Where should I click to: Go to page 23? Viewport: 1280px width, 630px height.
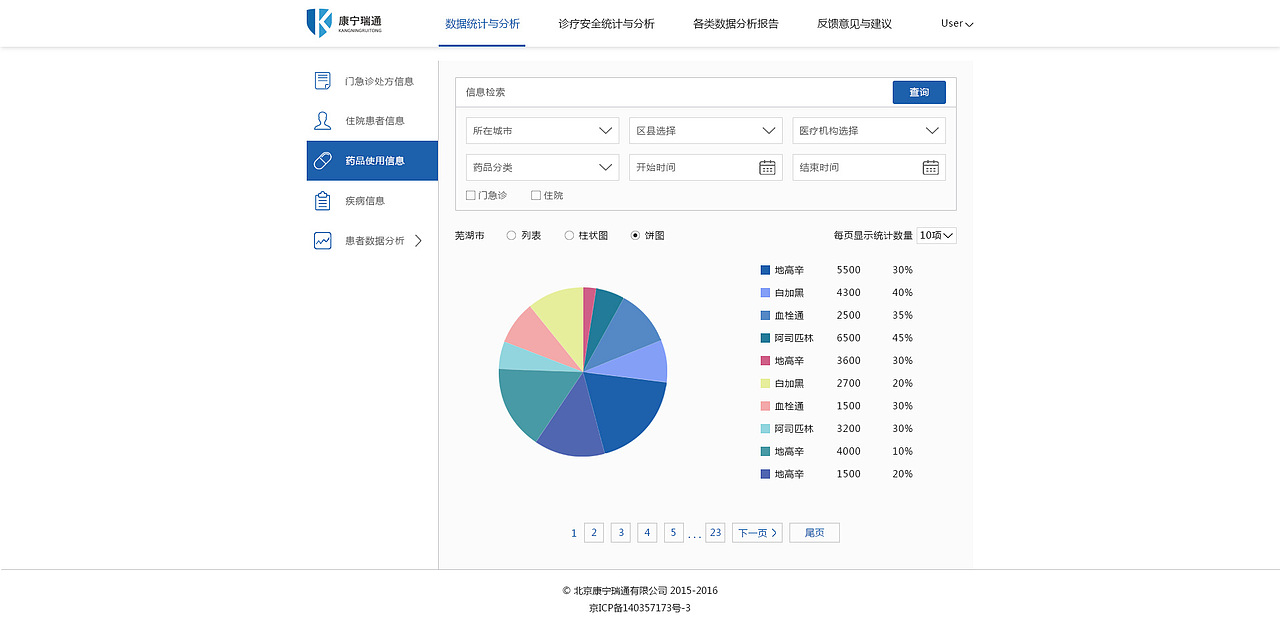pyautogui.click(x=715, y=533)
